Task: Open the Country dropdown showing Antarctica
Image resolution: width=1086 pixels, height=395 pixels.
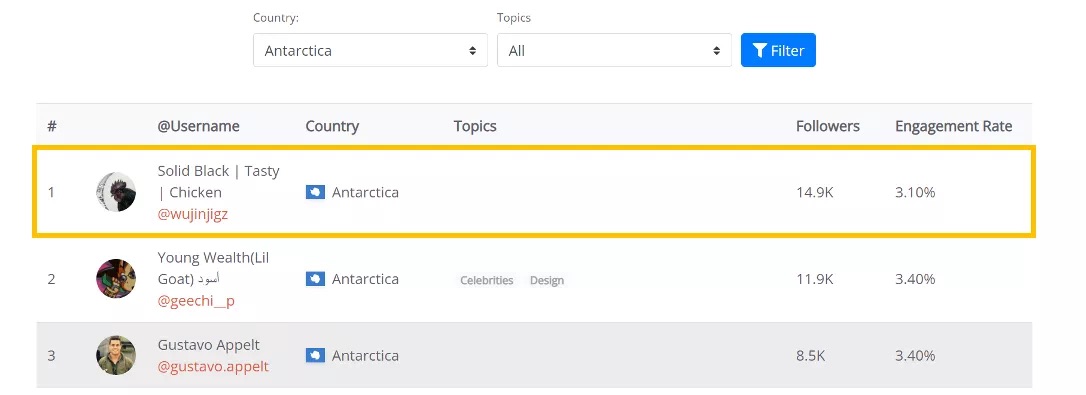Action: (x=371, y=51)
